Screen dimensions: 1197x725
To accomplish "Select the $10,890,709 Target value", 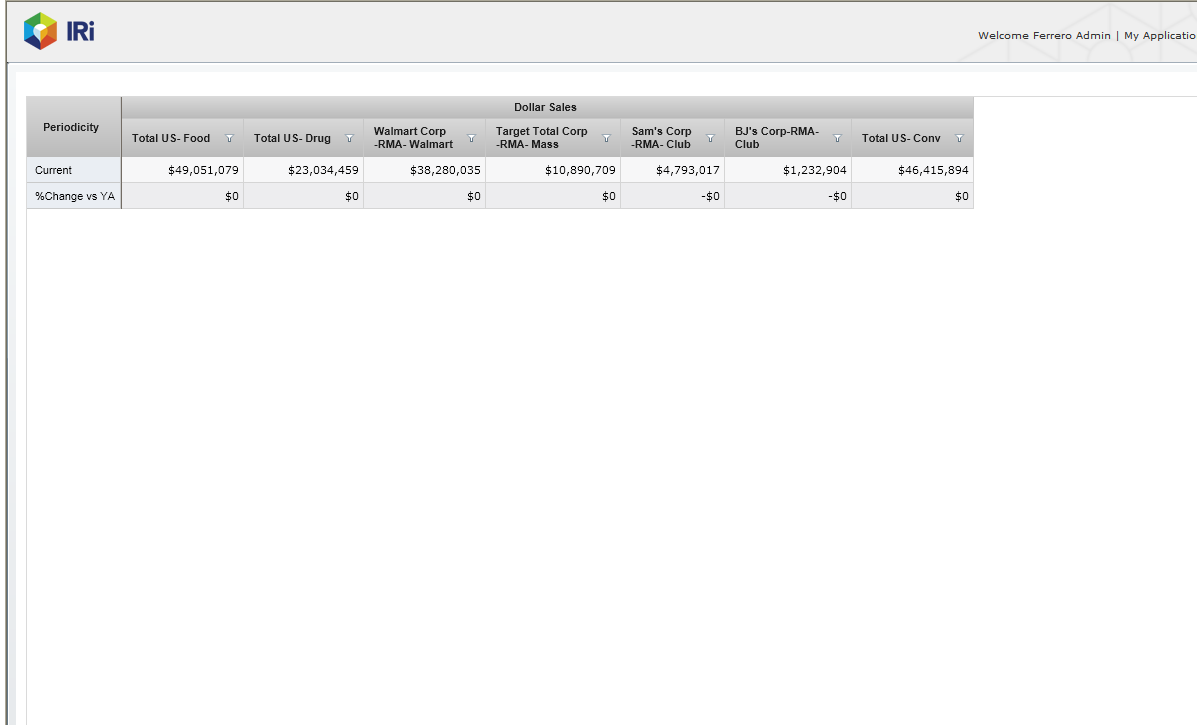I will (580, 170).
